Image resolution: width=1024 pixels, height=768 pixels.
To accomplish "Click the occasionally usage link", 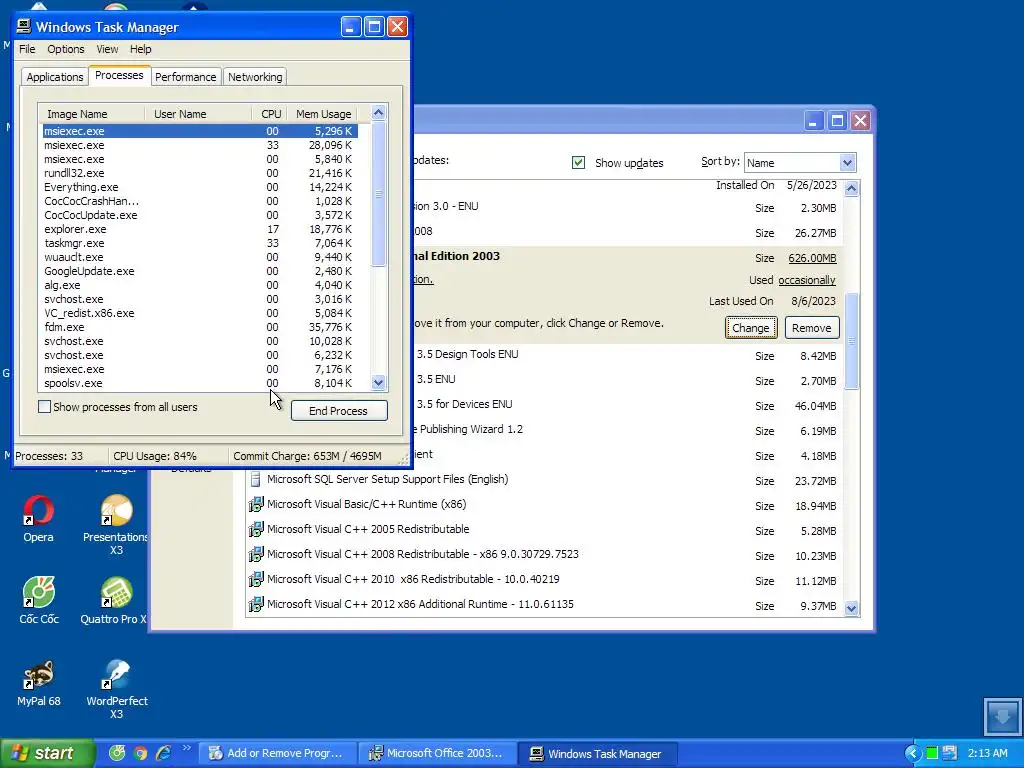I will pyautogui.click(x=807, y=280).
